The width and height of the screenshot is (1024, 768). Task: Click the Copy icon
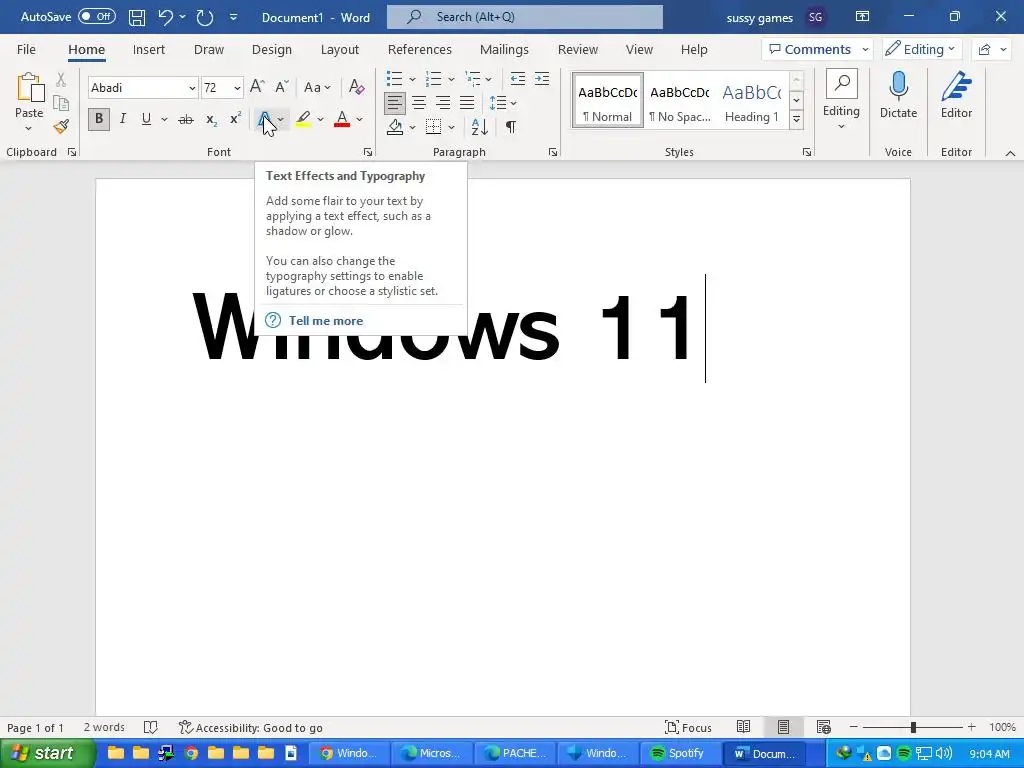point(61,103)
